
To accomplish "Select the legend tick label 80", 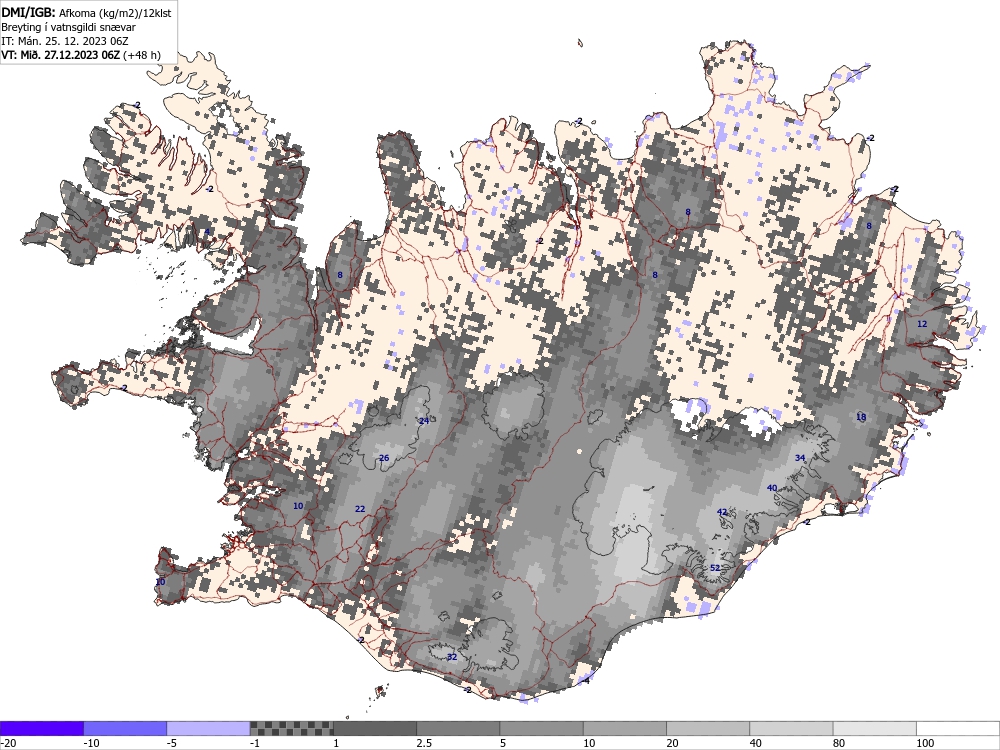I will coord(839,743).
